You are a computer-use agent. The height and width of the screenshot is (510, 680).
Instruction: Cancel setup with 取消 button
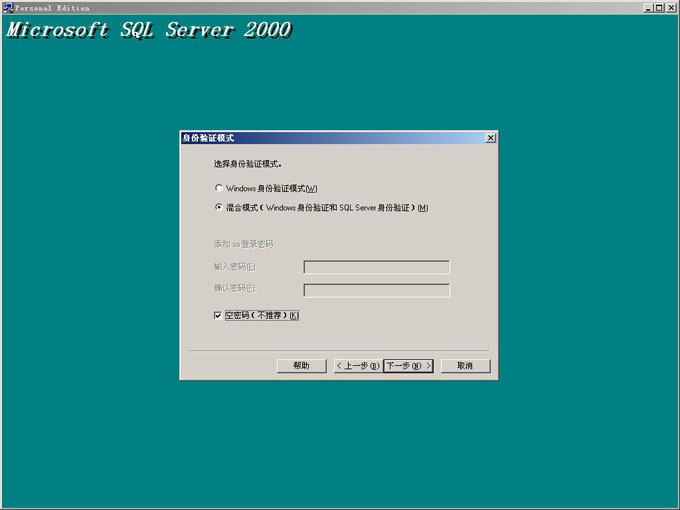[465, 366]
